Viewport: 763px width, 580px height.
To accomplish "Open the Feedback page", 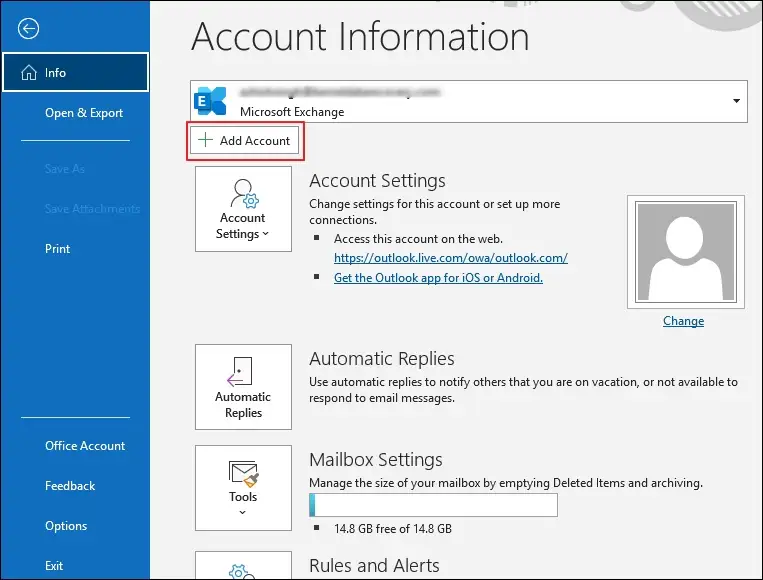I will (70, 486).
